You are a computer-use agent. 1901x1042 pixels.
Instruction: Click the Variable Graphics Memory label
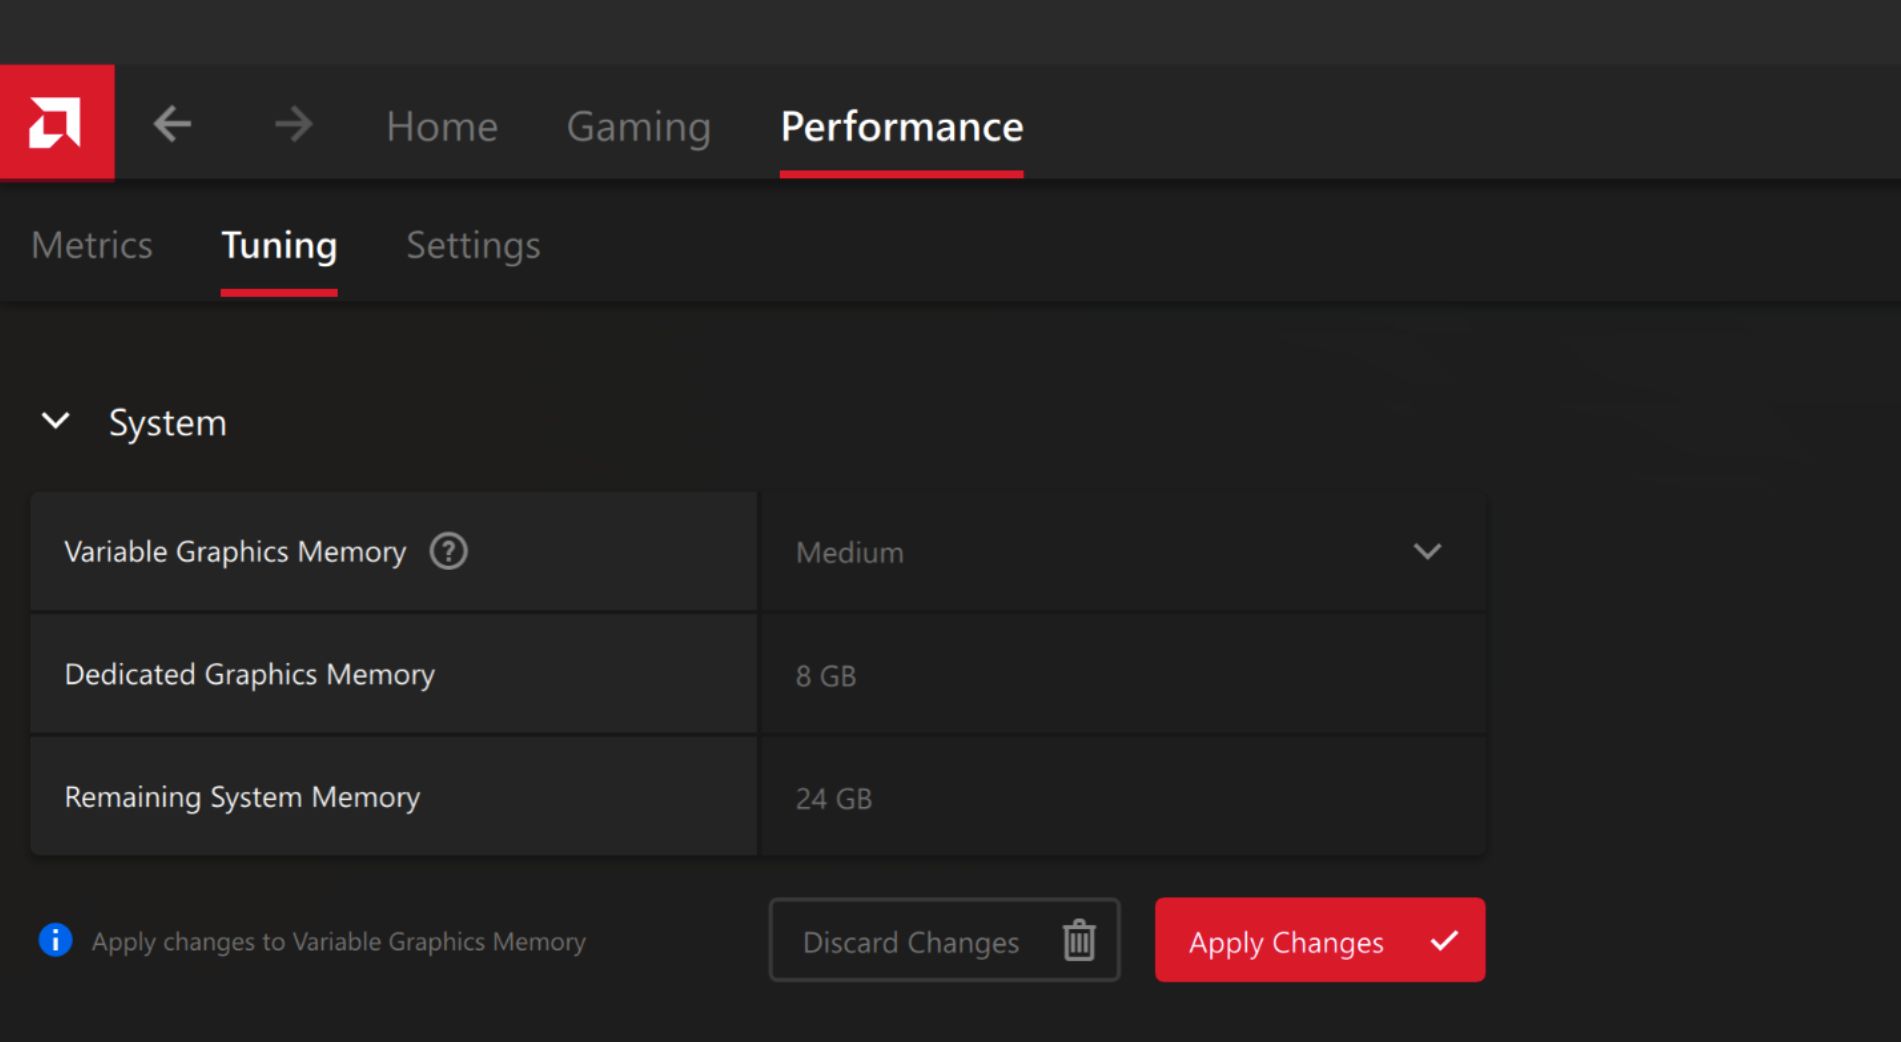point(235,552)
